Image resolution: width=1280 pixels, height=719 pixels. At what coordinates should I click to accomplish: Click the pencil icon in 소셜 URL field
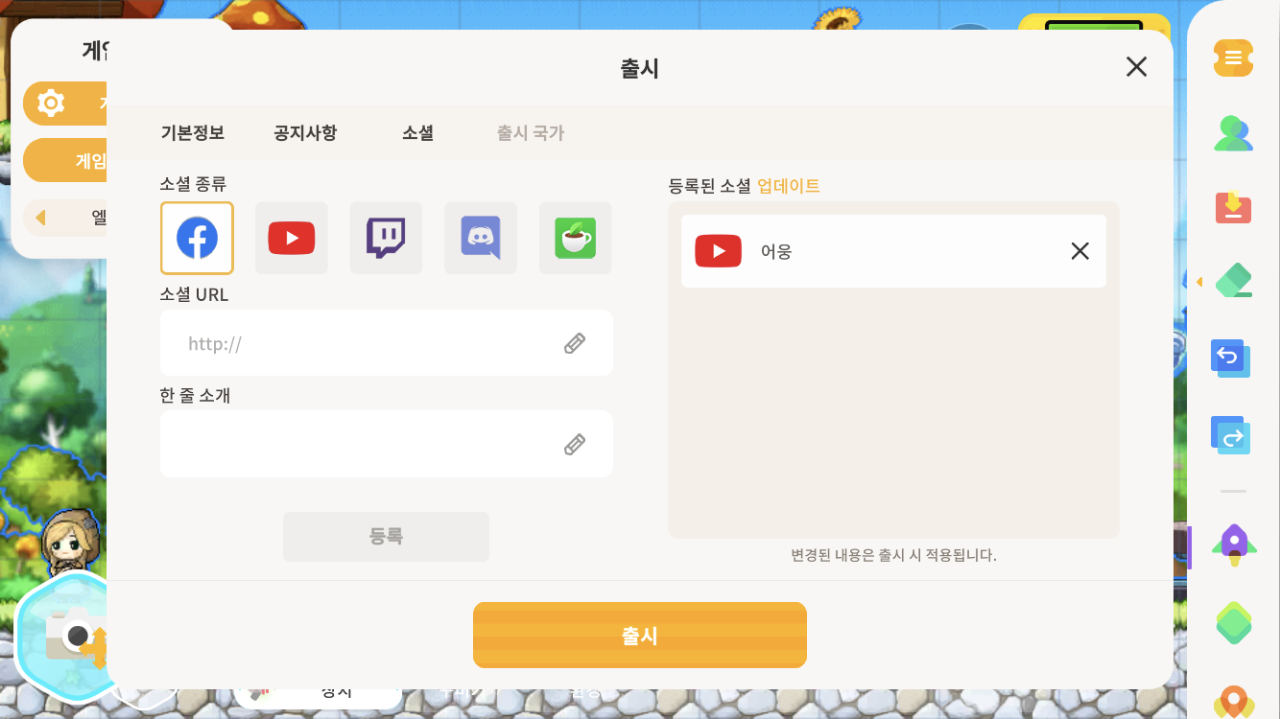pyautogui.click(x=574, y=344)
